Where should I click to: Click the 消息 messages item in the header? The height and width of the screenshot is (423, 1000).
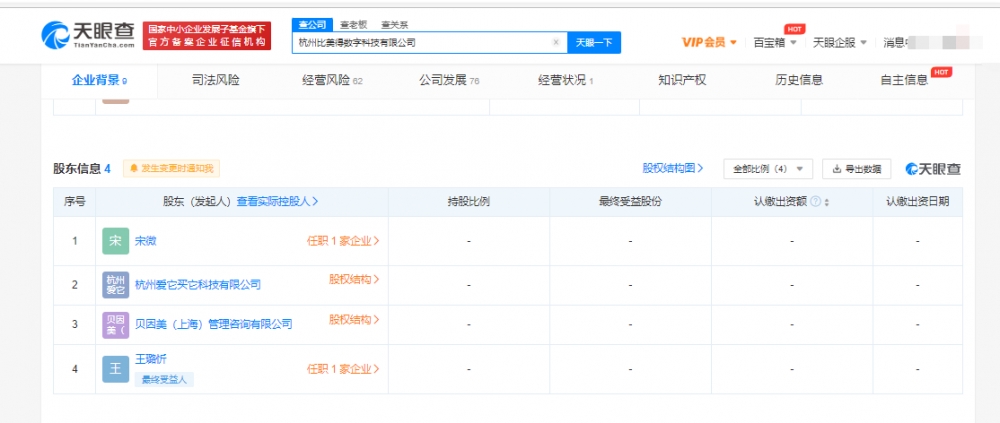[894, 42]
